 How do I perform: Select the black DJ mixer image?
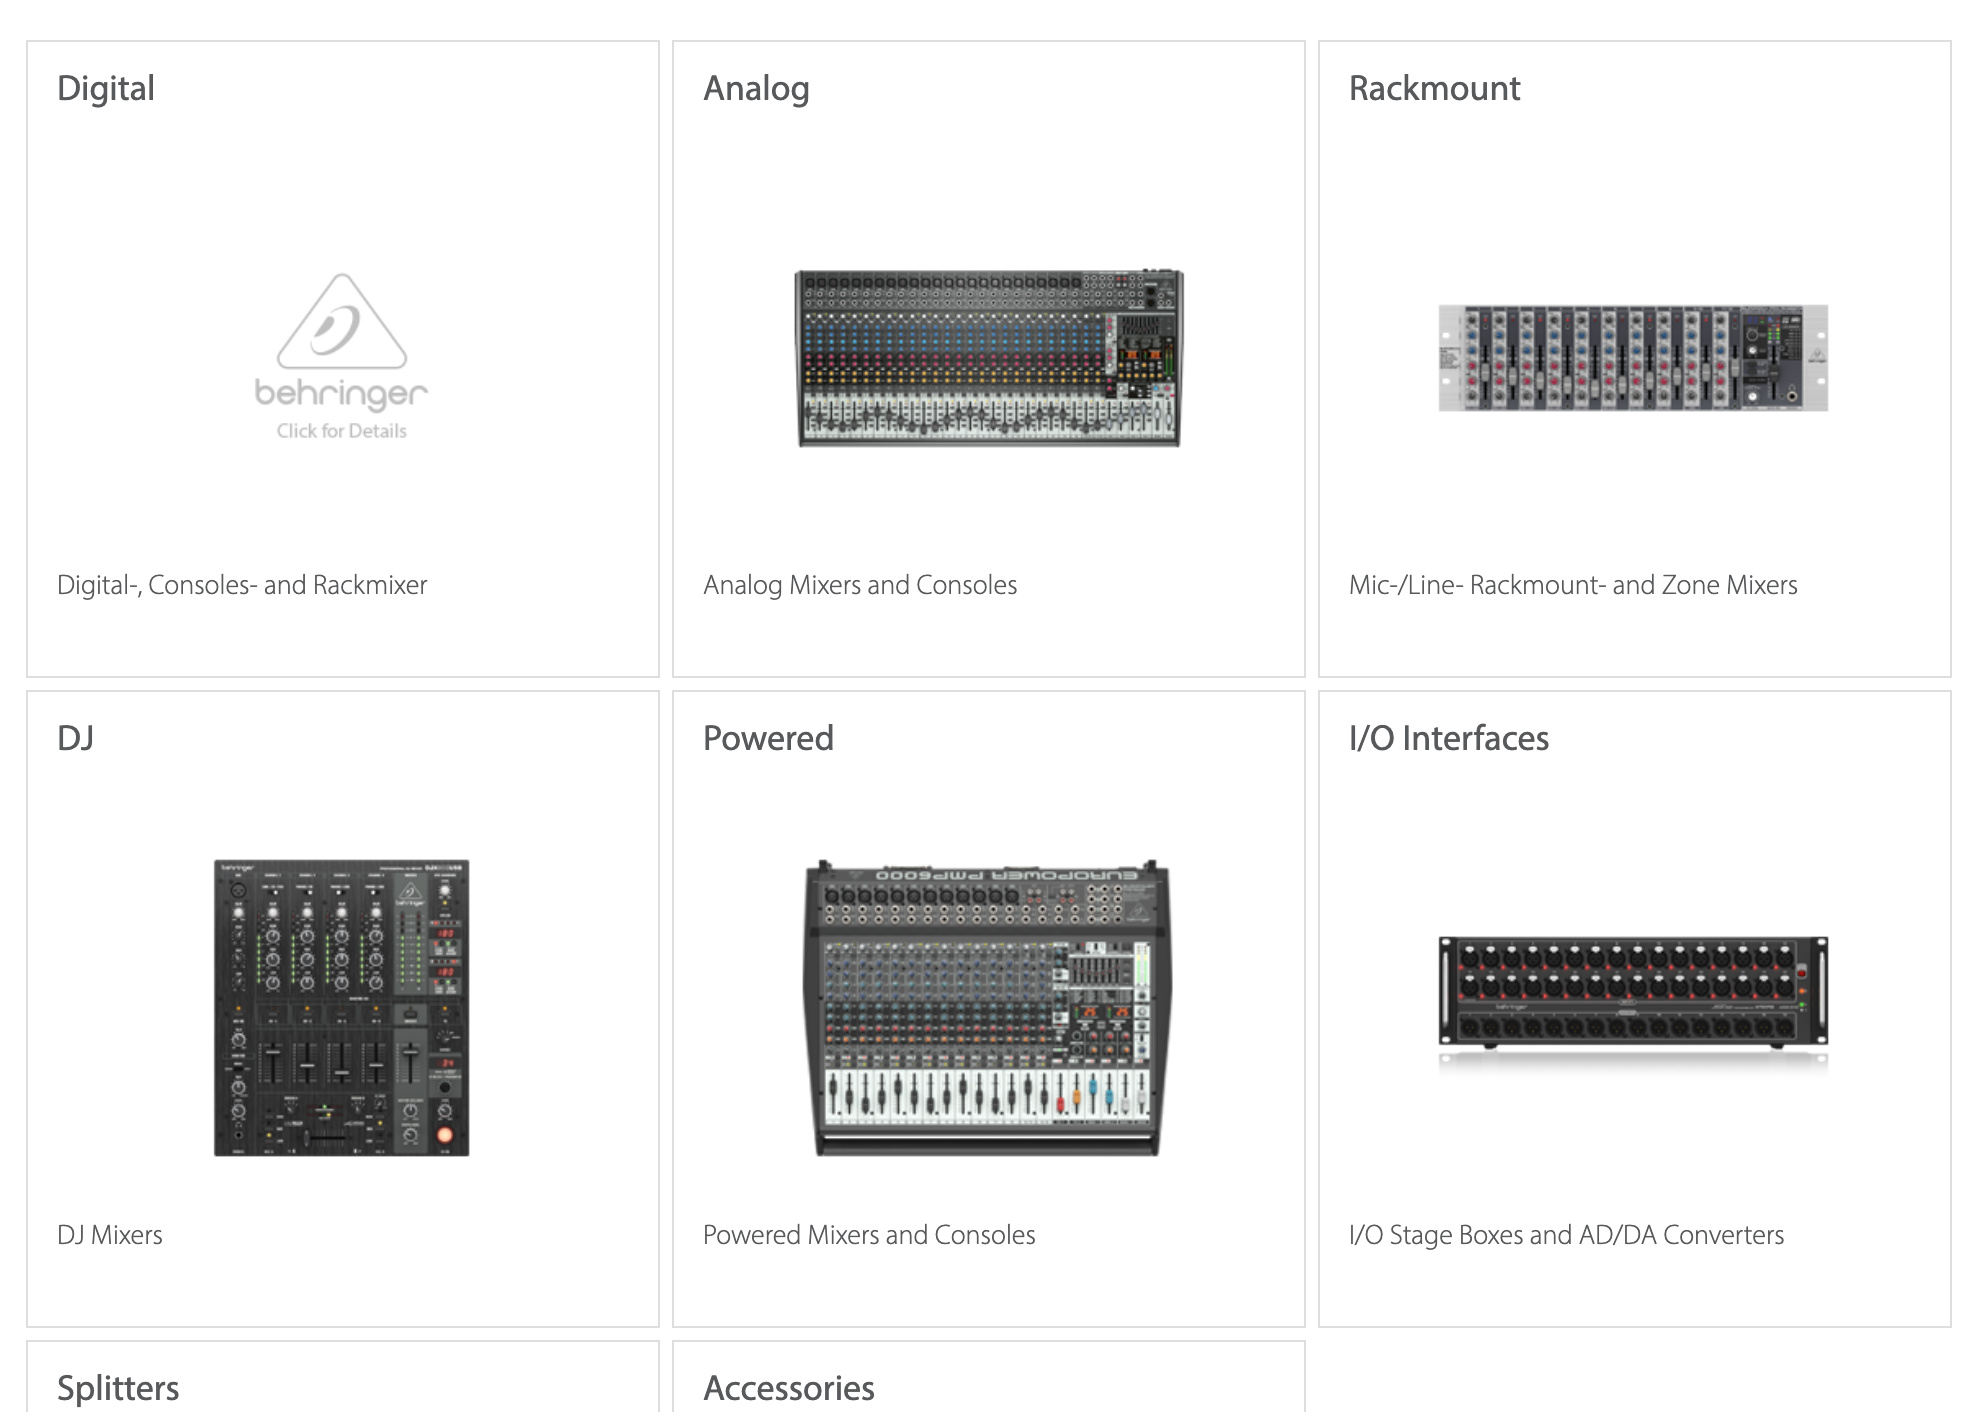tap(341, 1007)
